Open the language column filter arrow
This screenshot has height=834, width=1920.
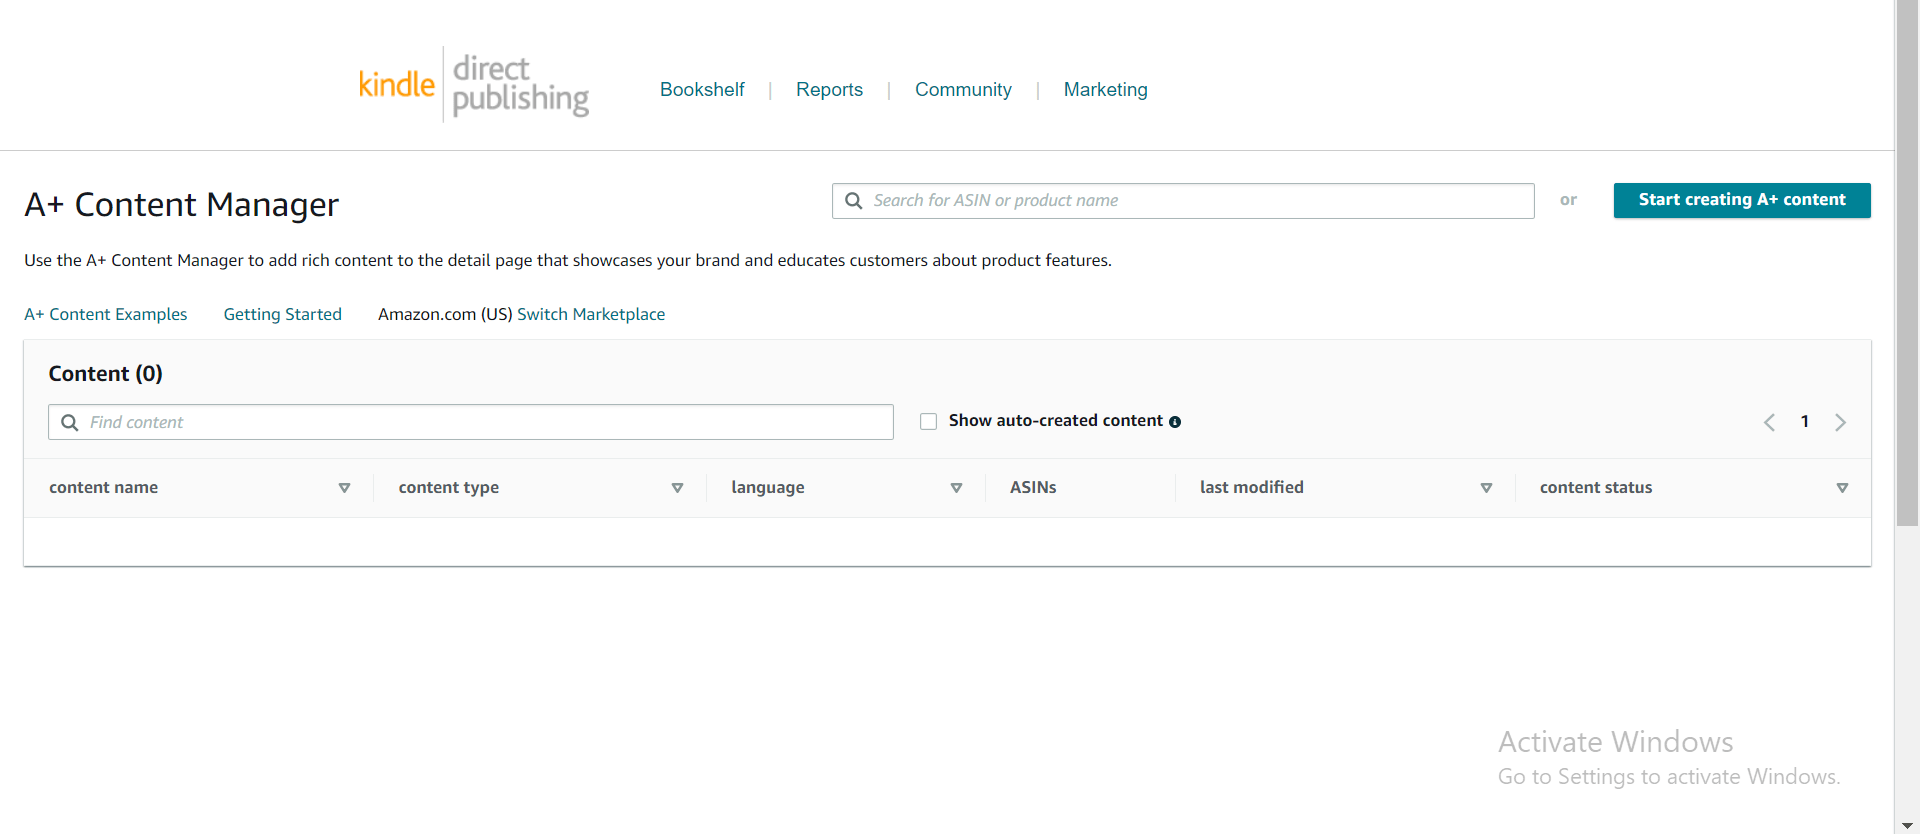pos(956,488)
